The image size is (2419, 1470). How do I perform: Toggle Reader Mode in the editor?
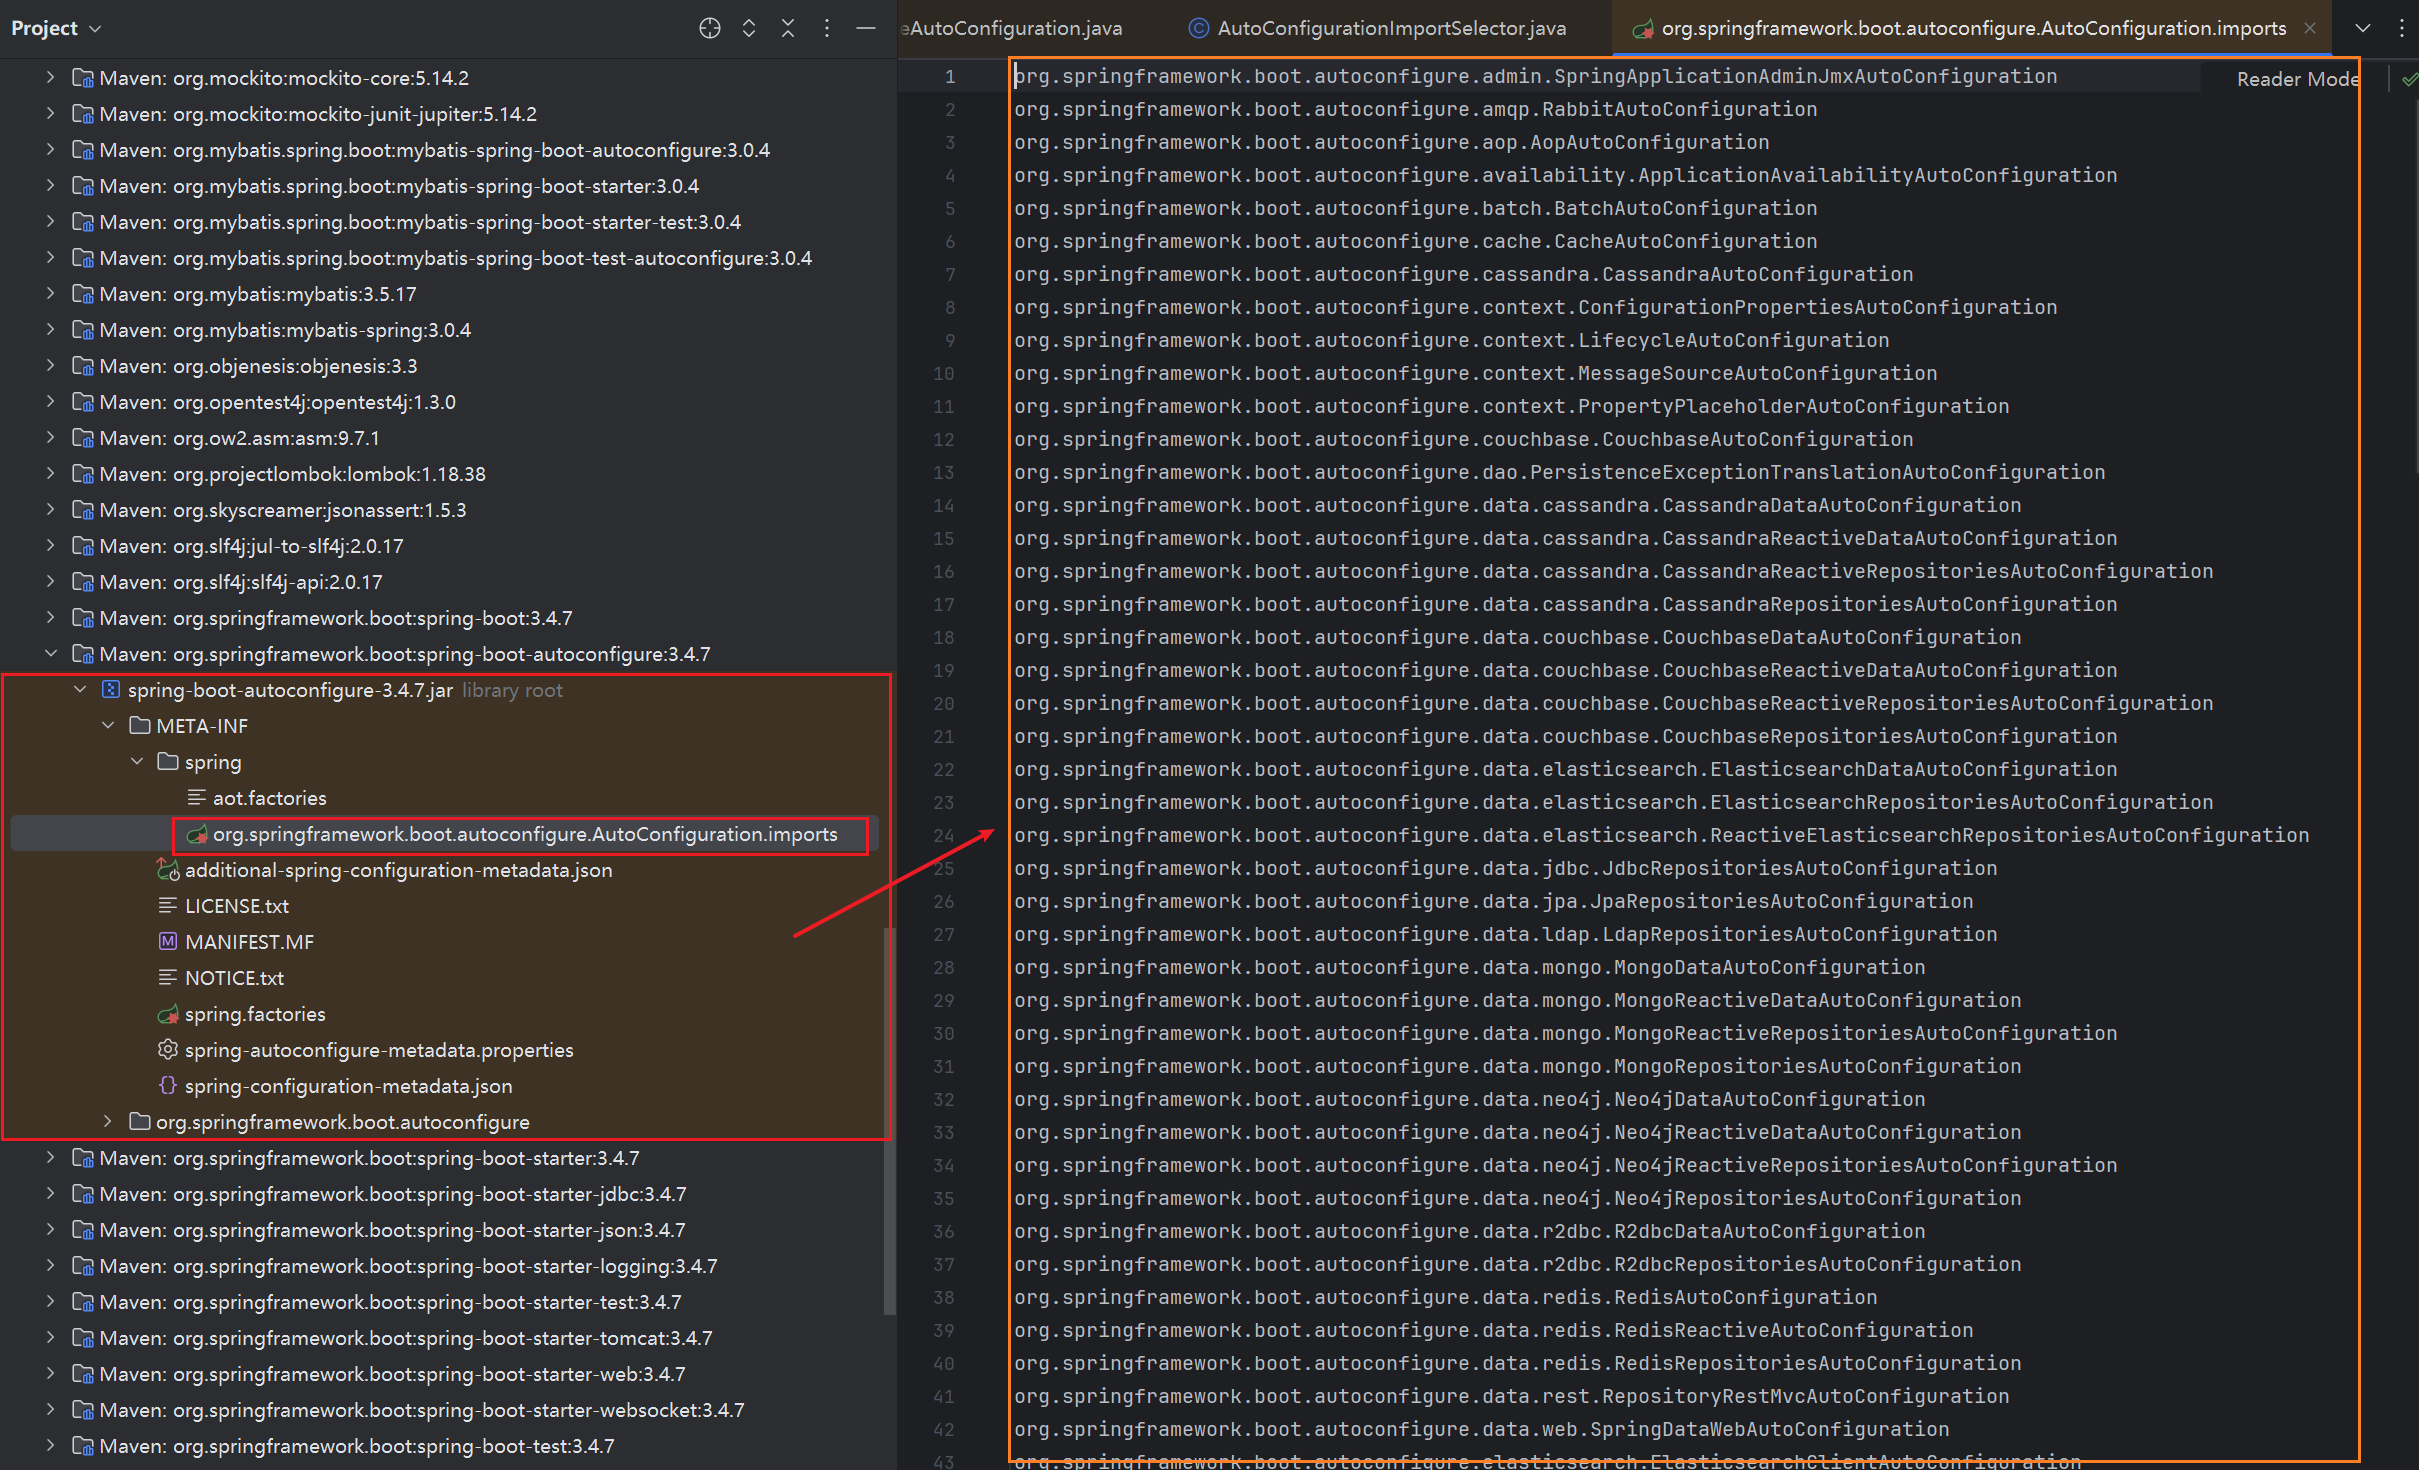[x=2296, y=79]
